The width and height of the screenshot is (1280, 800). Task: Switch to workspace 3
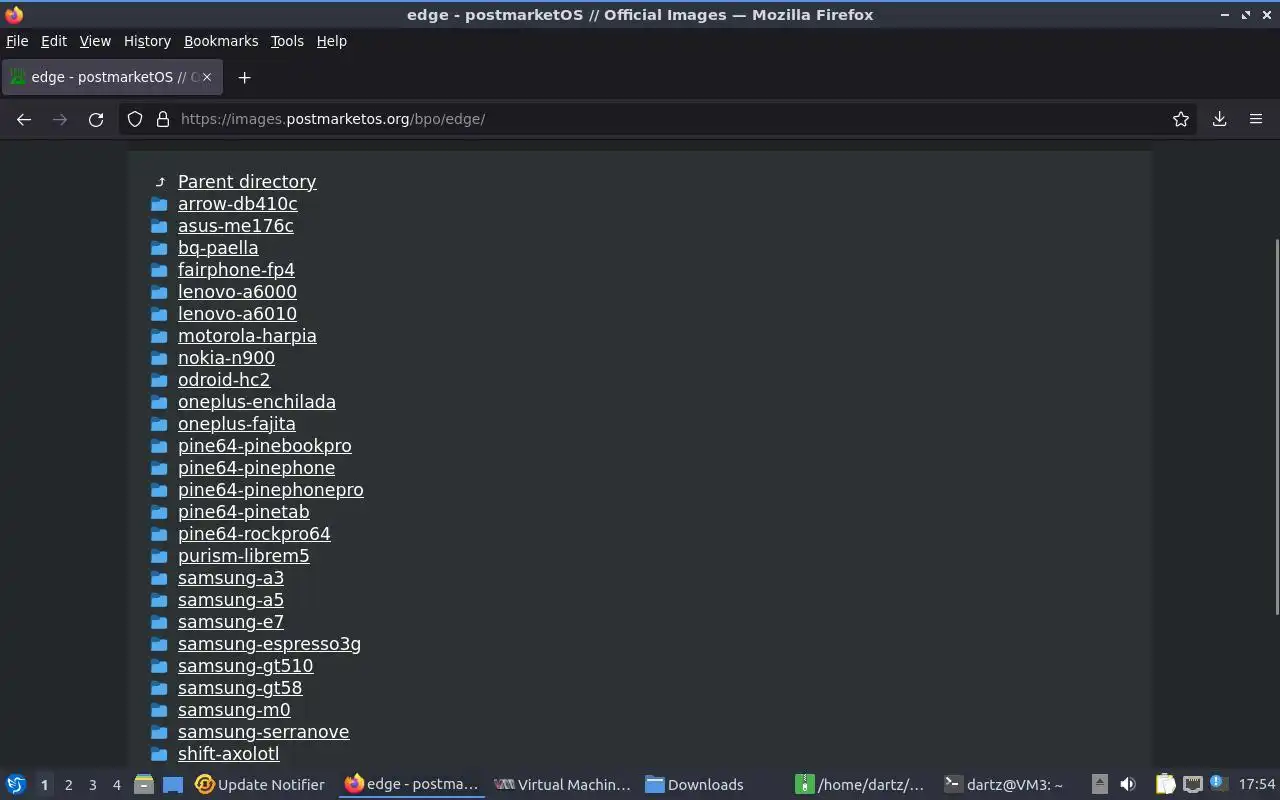pyautogui.click(x=92, y=785)
